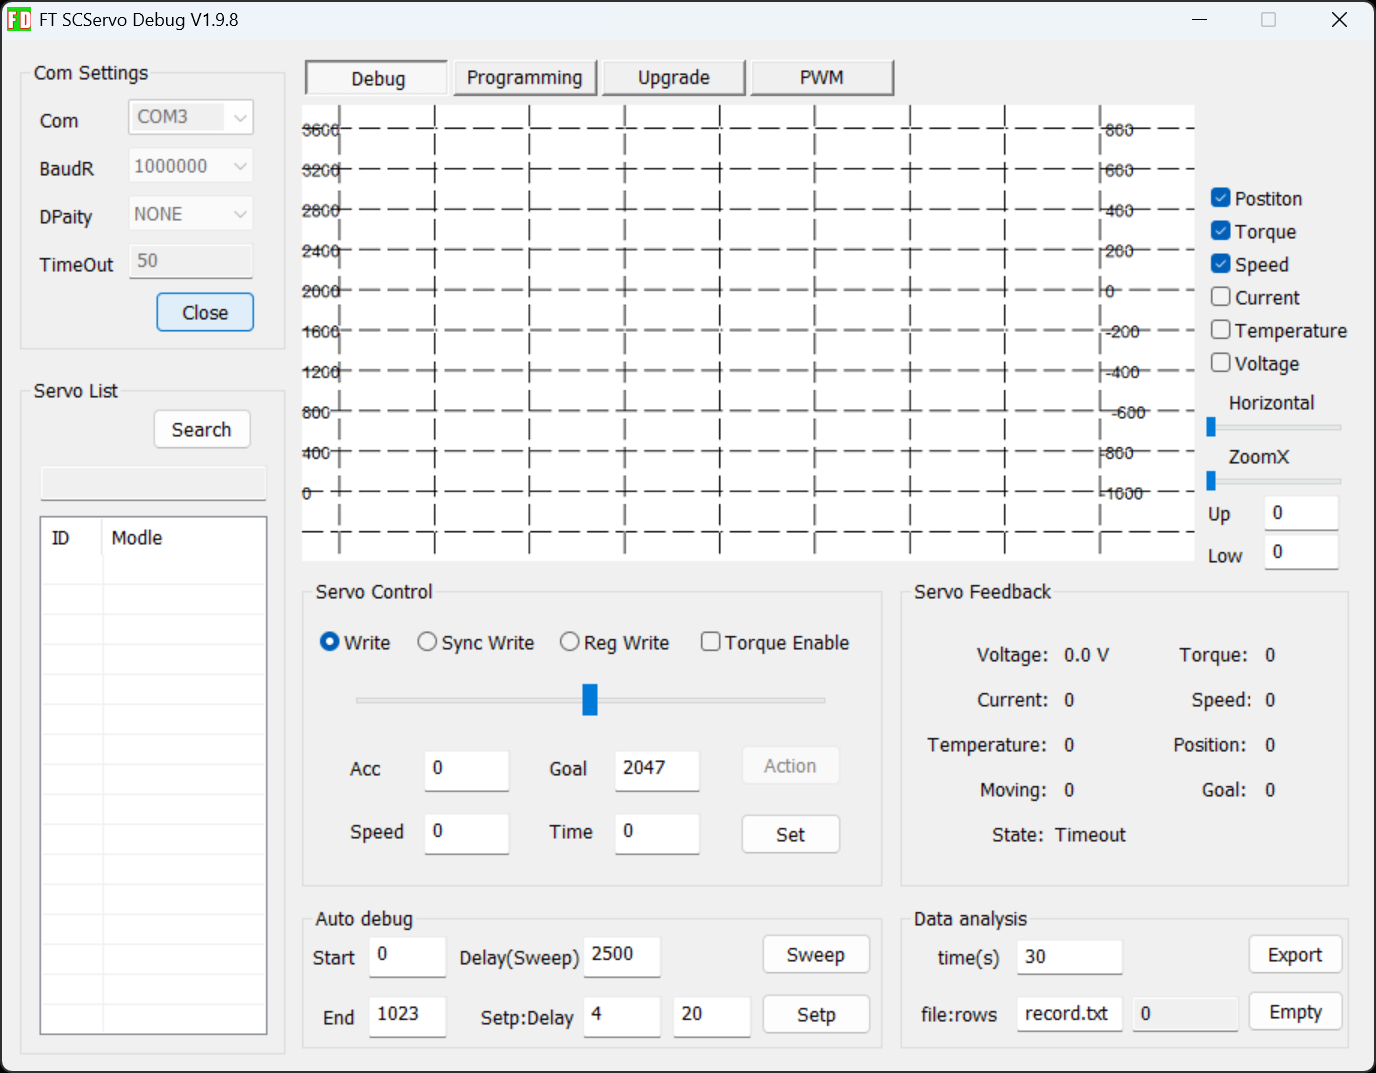Image resolution: width=1376 pixels, height=1073 pixels.
Task: Select the time(s) input field
Action: pyautogui.click(x=1070, y=957)
